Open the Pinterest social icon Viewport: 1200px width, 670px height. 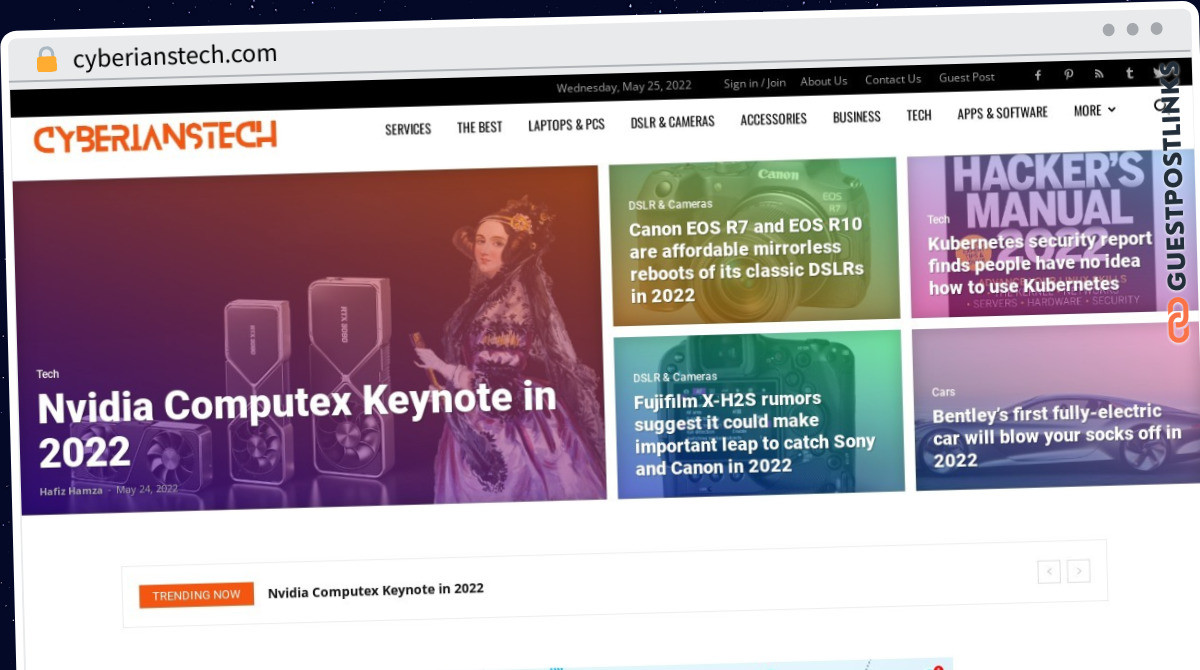(x=1068, y=75)
